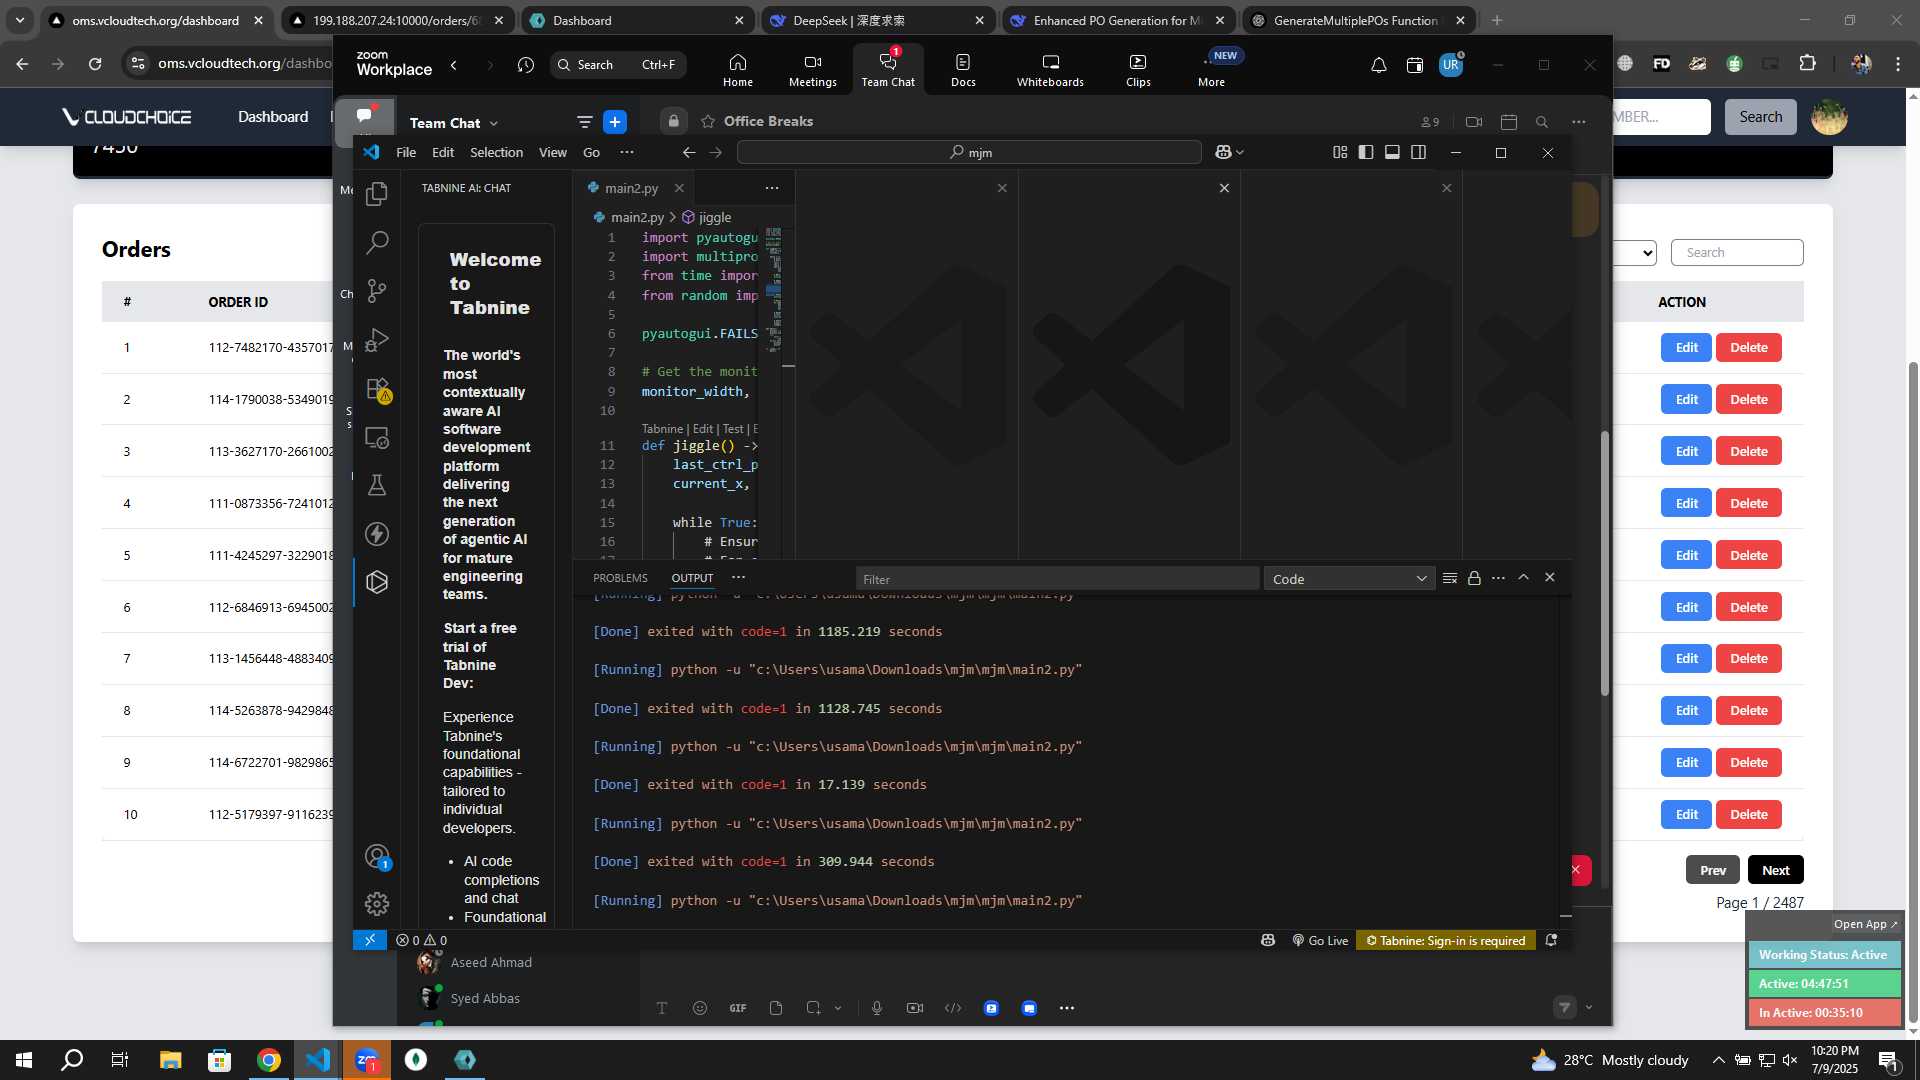Click the Orders table Search input
Viewport: 1920px width, 1080px height.
(x=1737, y=252)
